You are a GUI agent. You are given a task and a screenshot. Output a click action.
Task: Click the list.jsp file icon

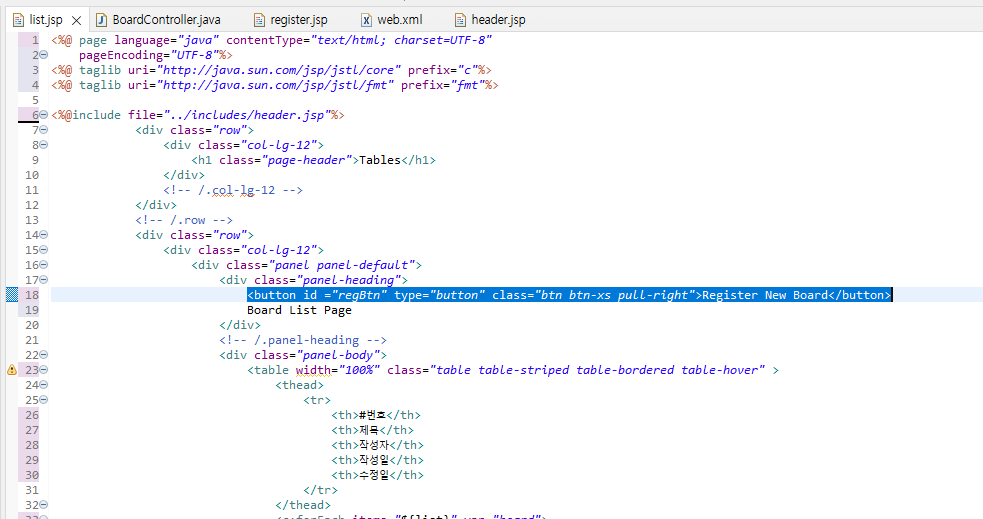coord(19,21)
